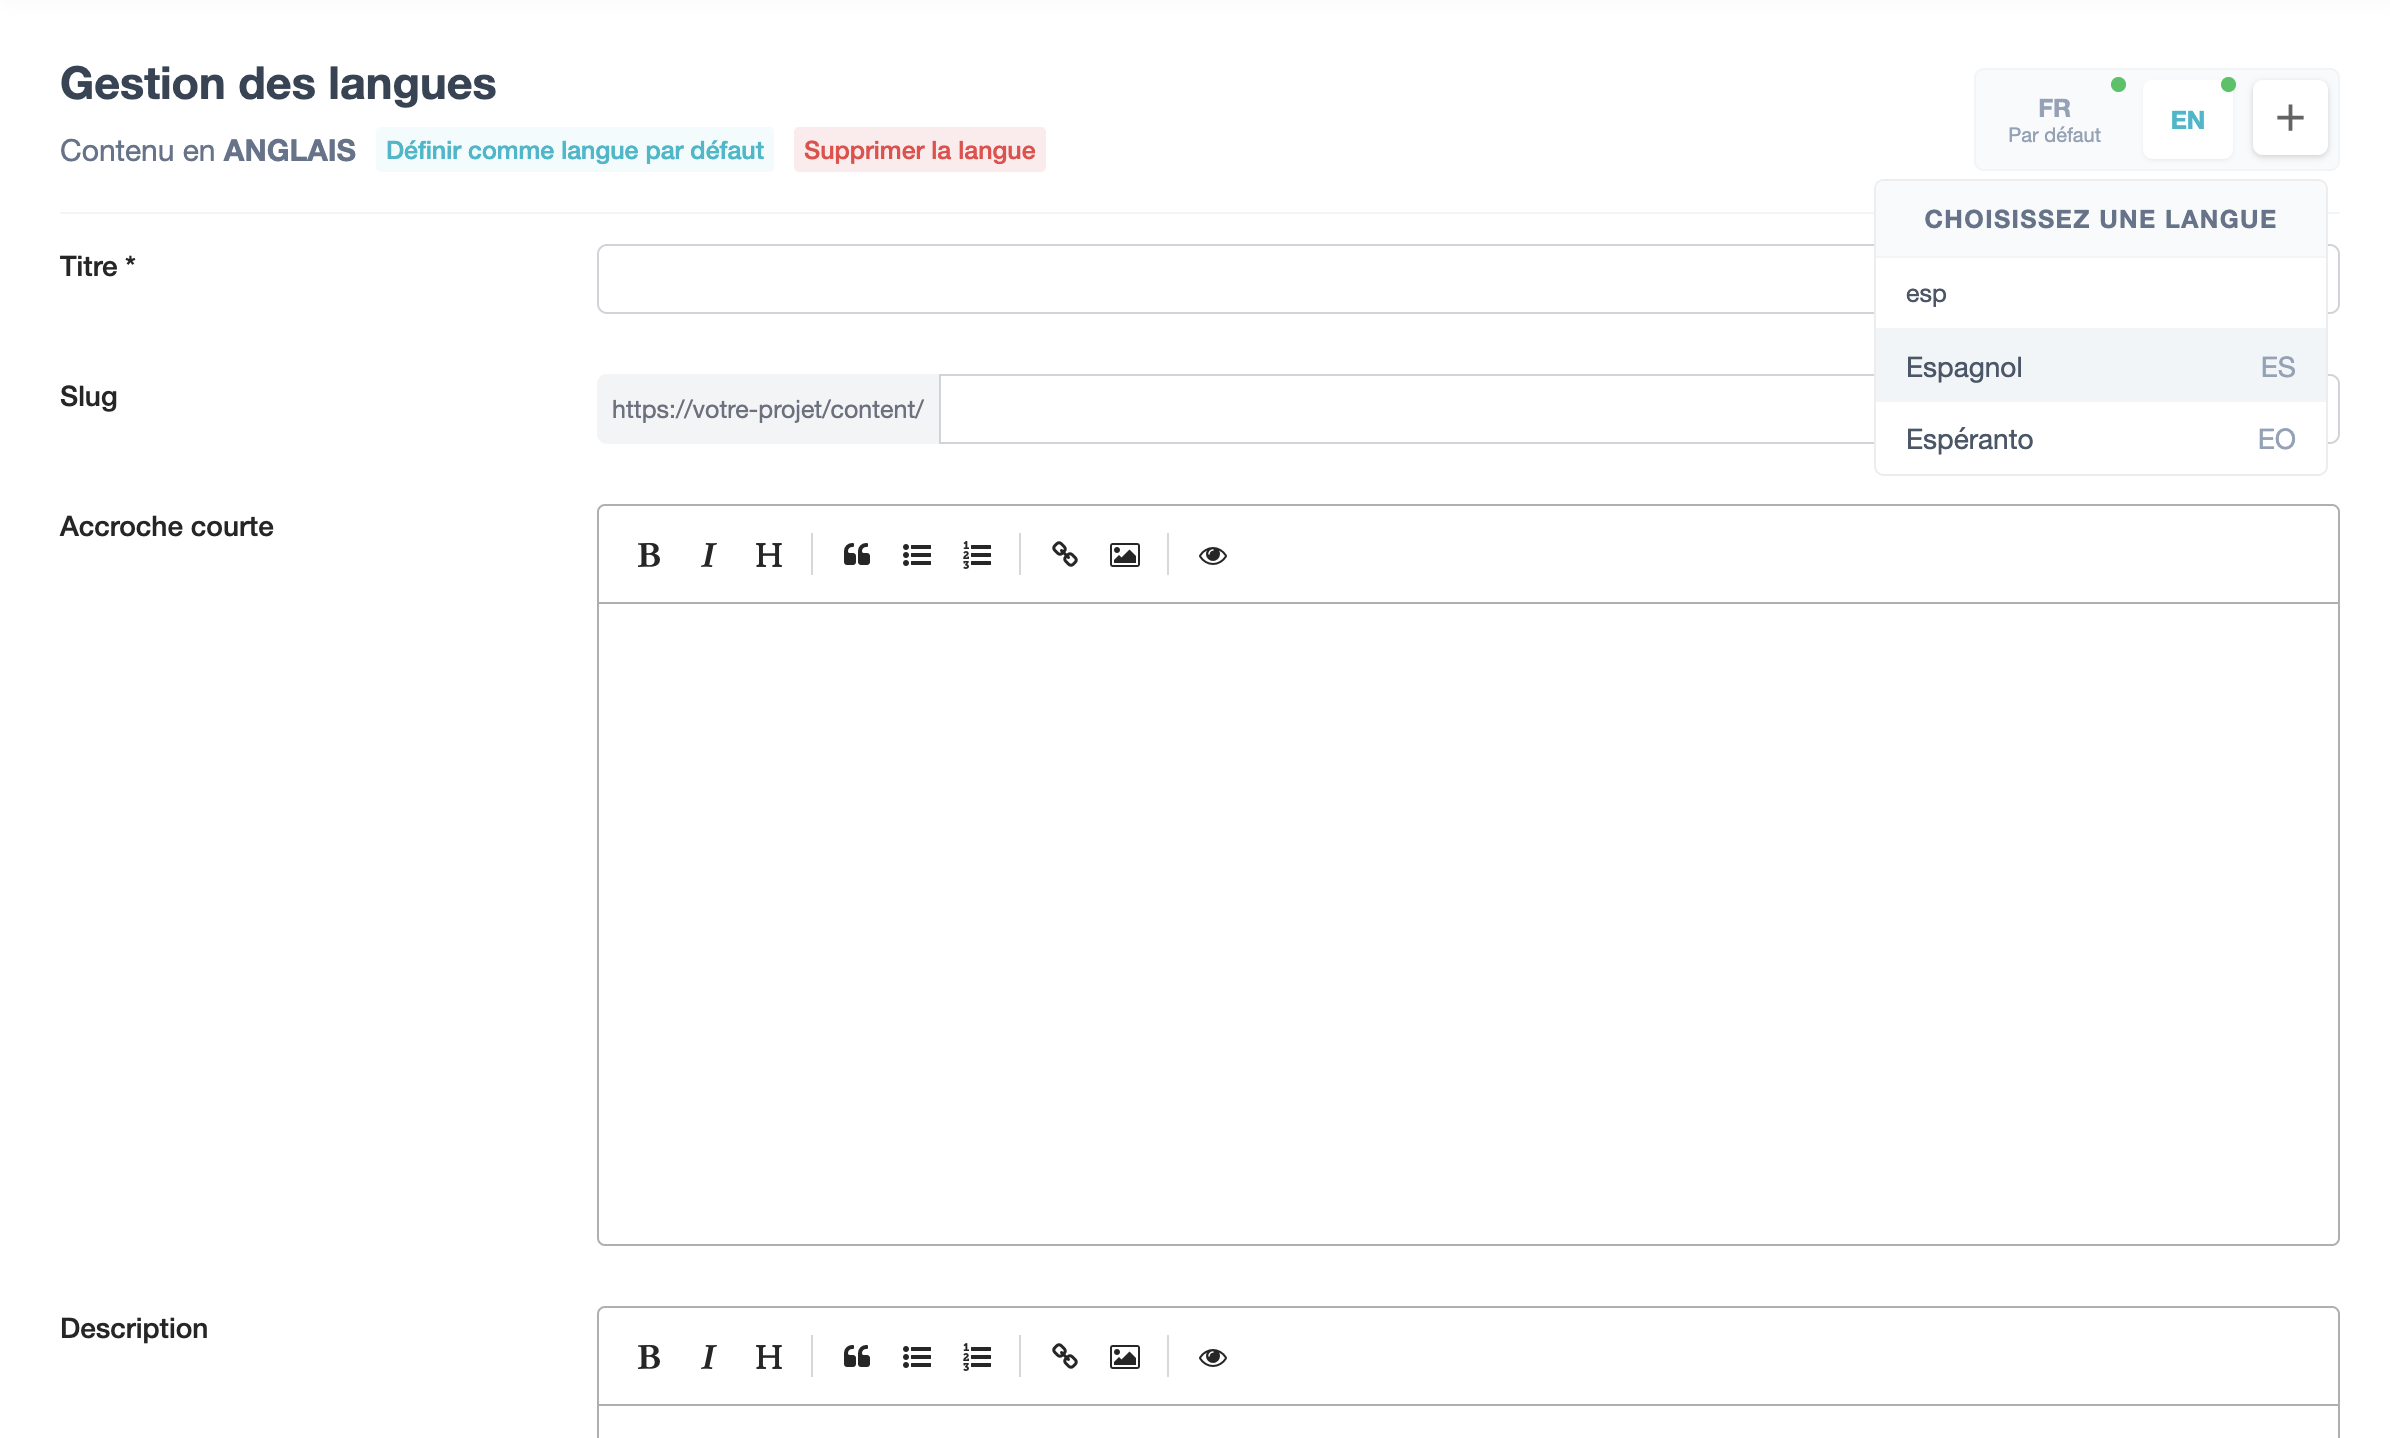The height and width of the screenshot is (1438, 2390).
Task: Insert image in Accroche courte editor
Action: point(1124,555)
